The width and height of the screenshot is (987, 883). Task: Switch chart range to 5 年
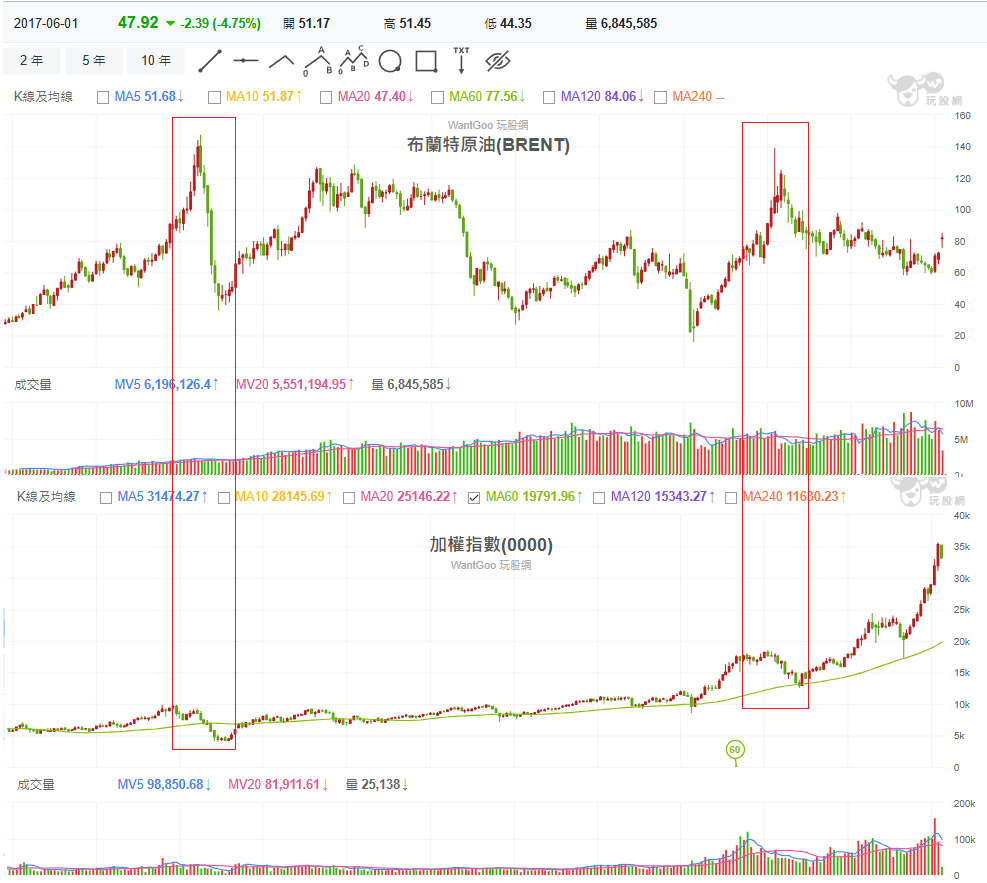[94, 61]
